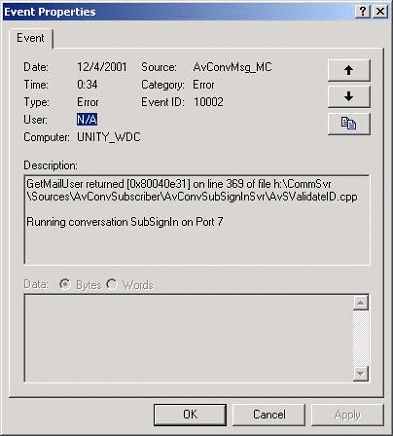Click the Type value Error
The width and height of the screenshot is (393, 436).
point(88,102)
